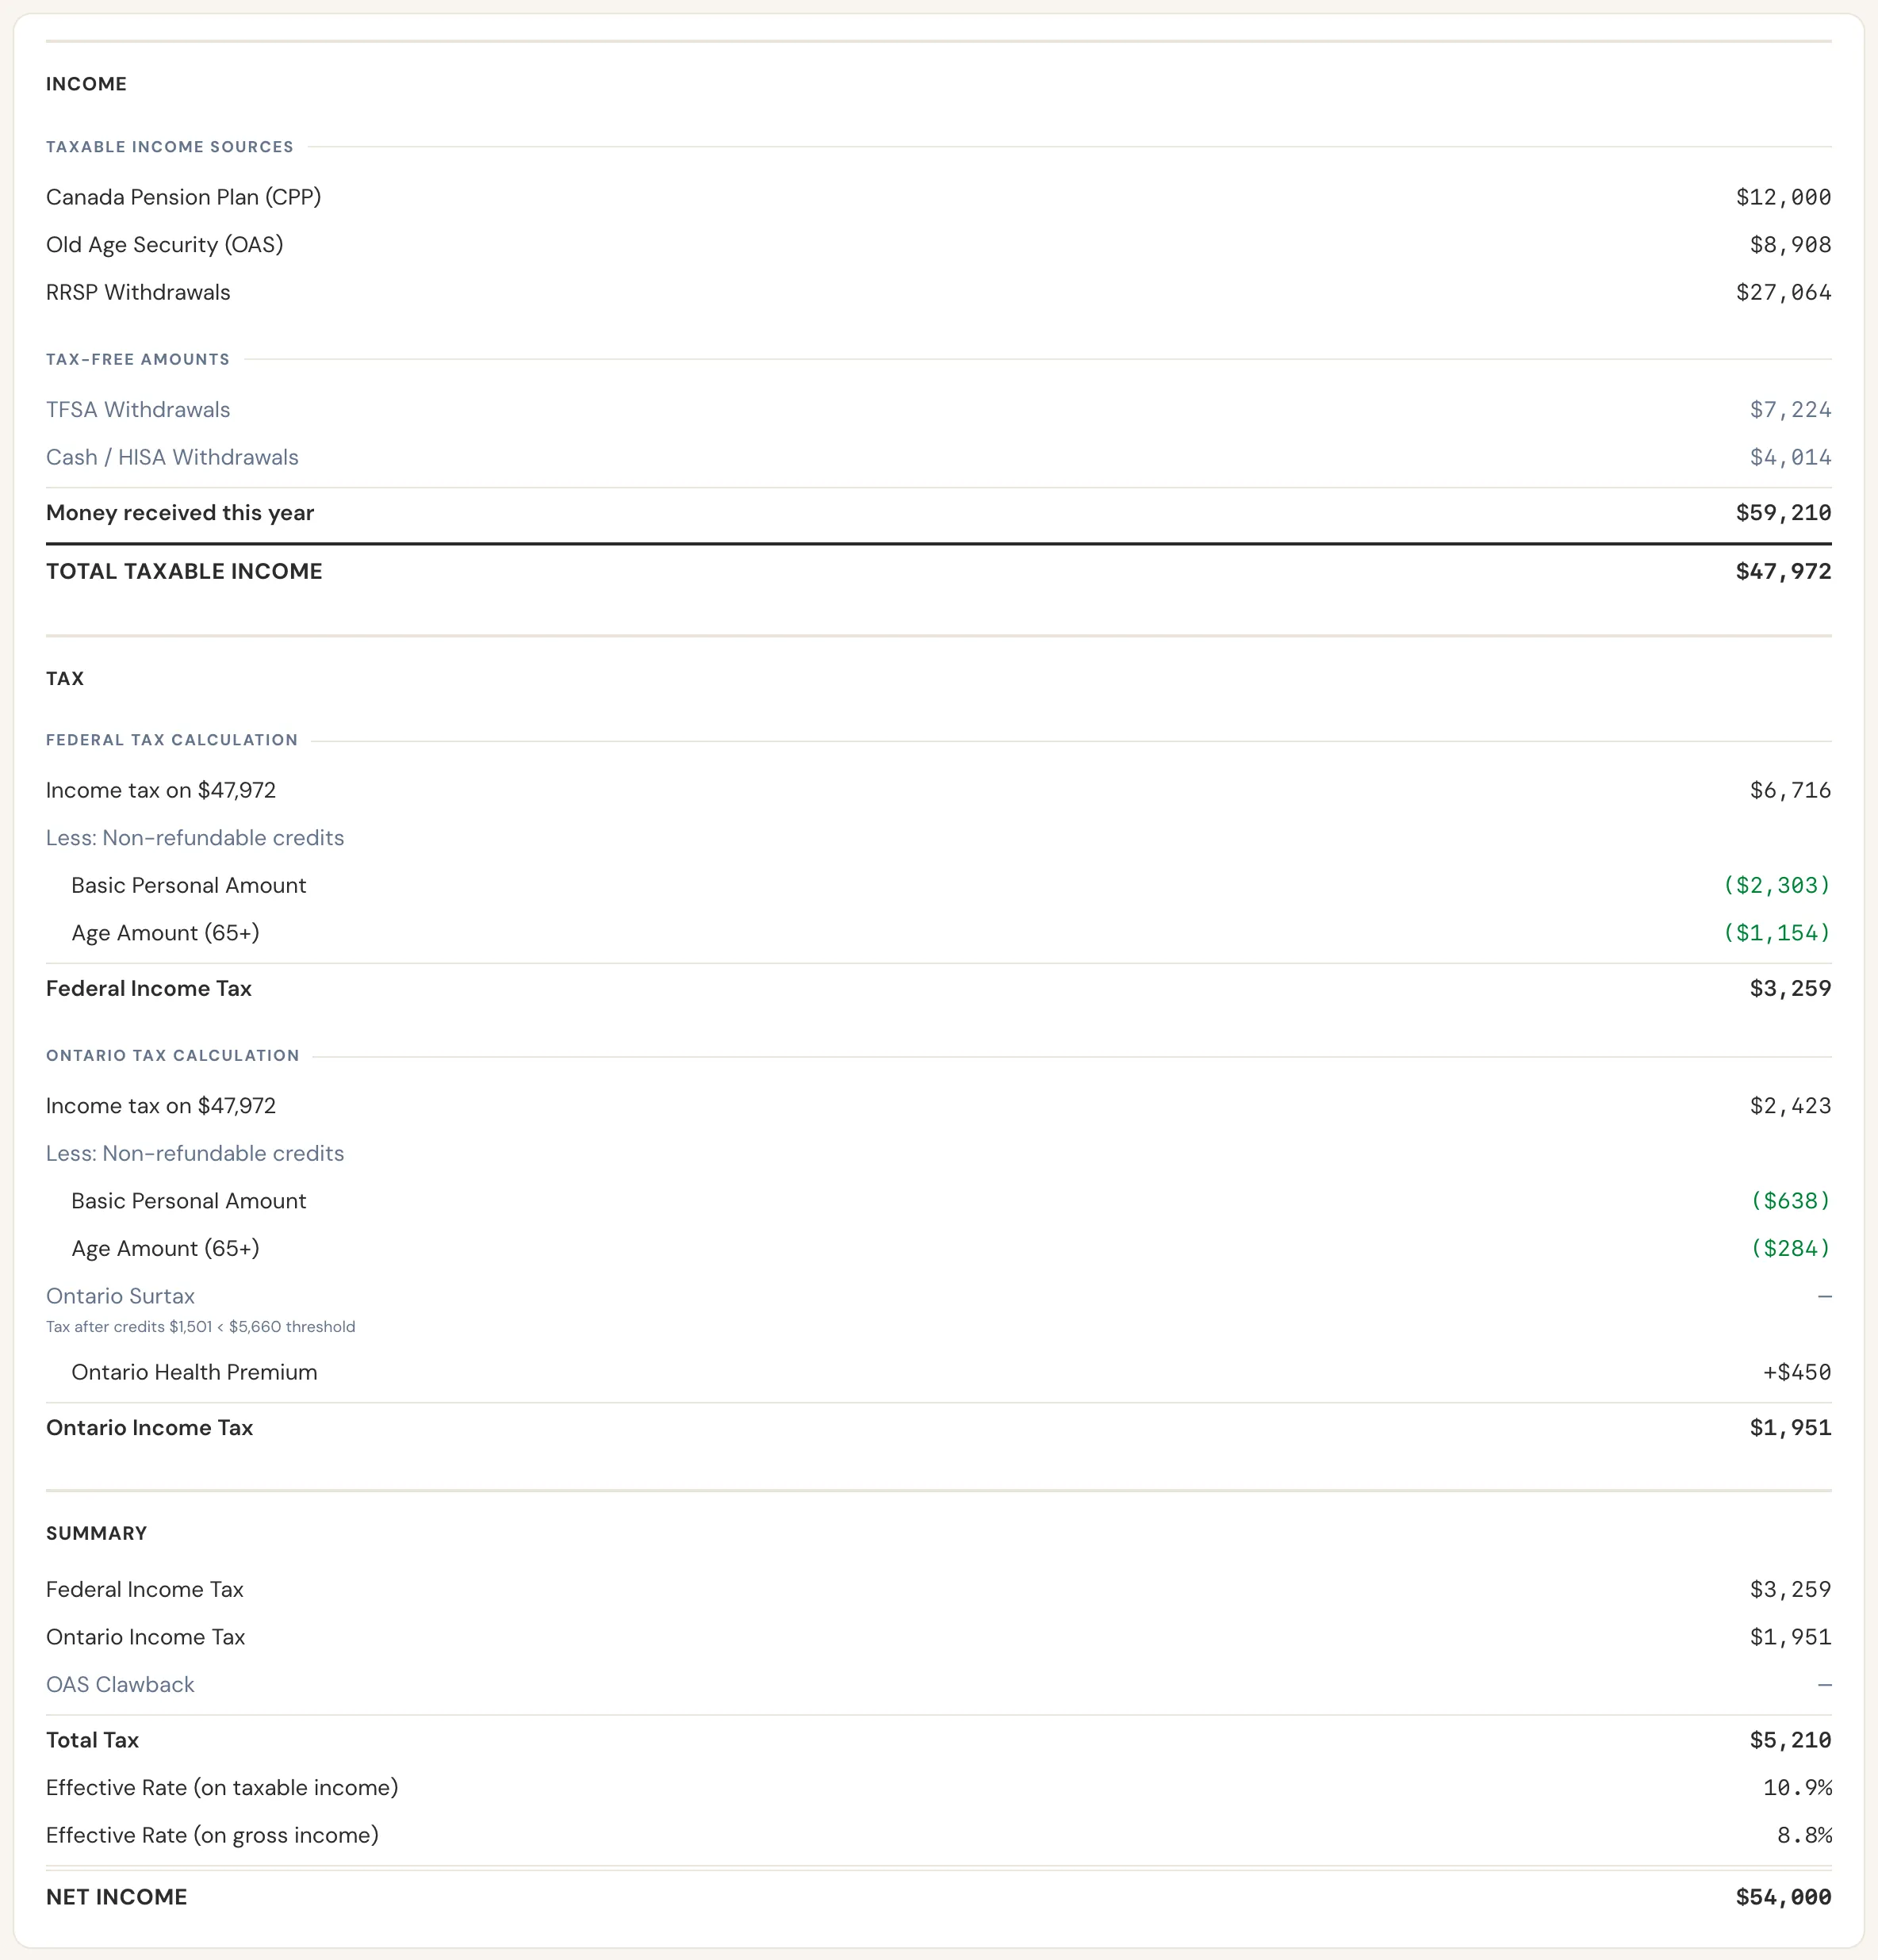Select the $7,224 TFSA value
This screenshot has width=1878, height=1960.
coord(1790,409)
